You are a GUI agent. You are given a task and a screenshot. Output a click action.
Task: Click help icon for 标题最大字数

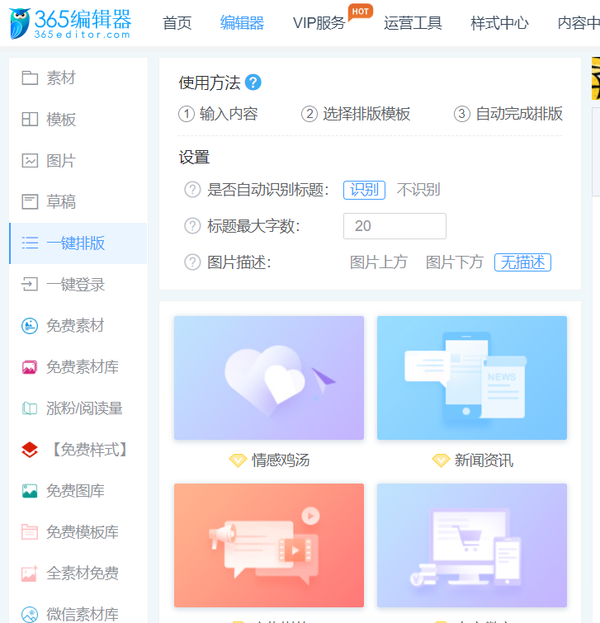tap(192, 226)
